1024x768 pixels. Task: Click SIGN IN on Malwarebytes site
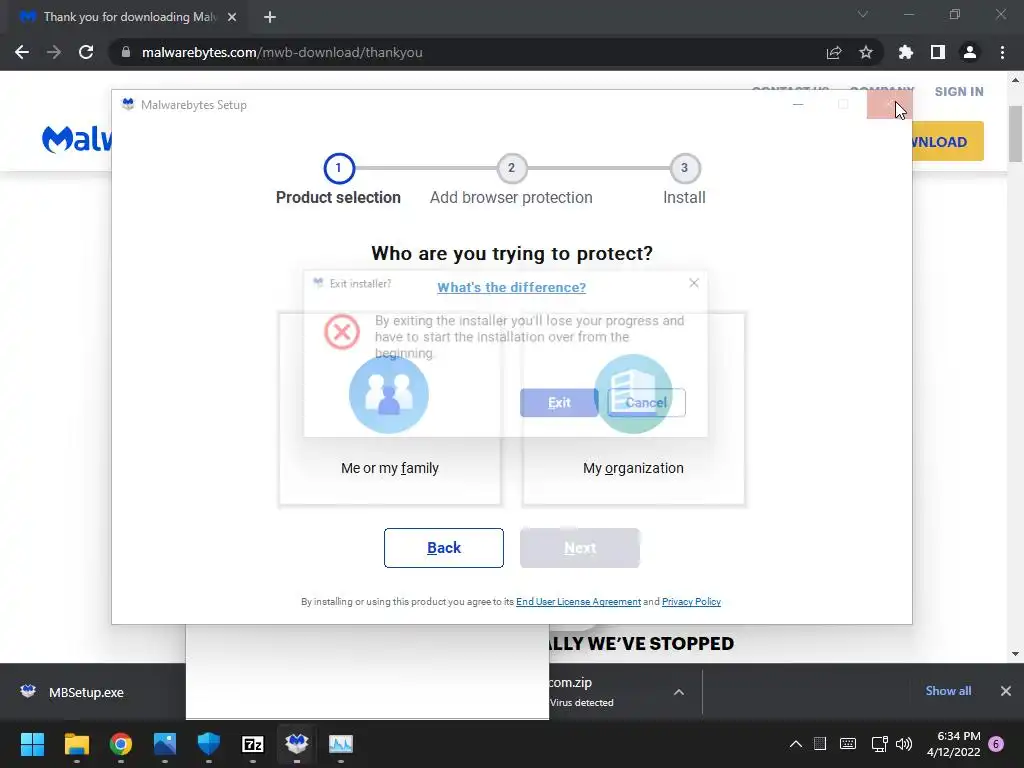pyautogui.click(x=959, y=91)
